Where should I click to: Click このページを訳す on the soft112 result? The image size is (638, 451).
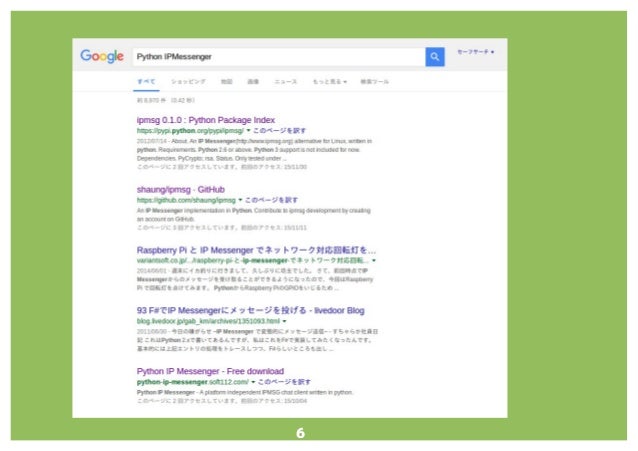(x=284, y=382)
